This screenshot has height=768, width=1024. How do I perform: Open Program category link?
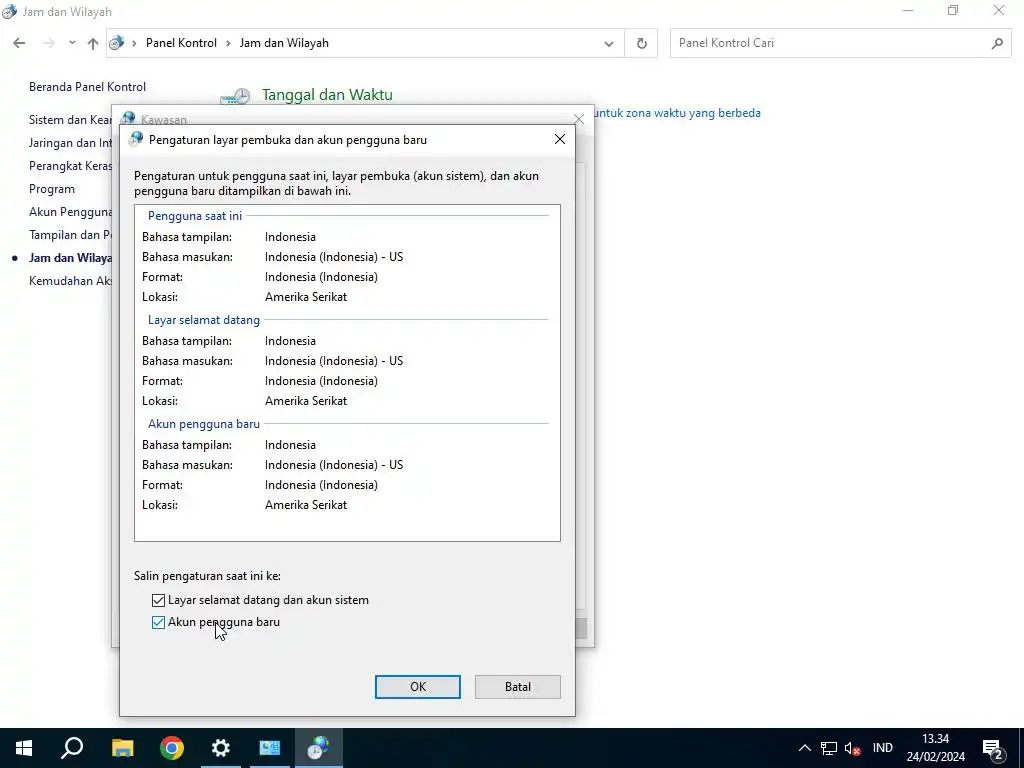coord(52,189)
